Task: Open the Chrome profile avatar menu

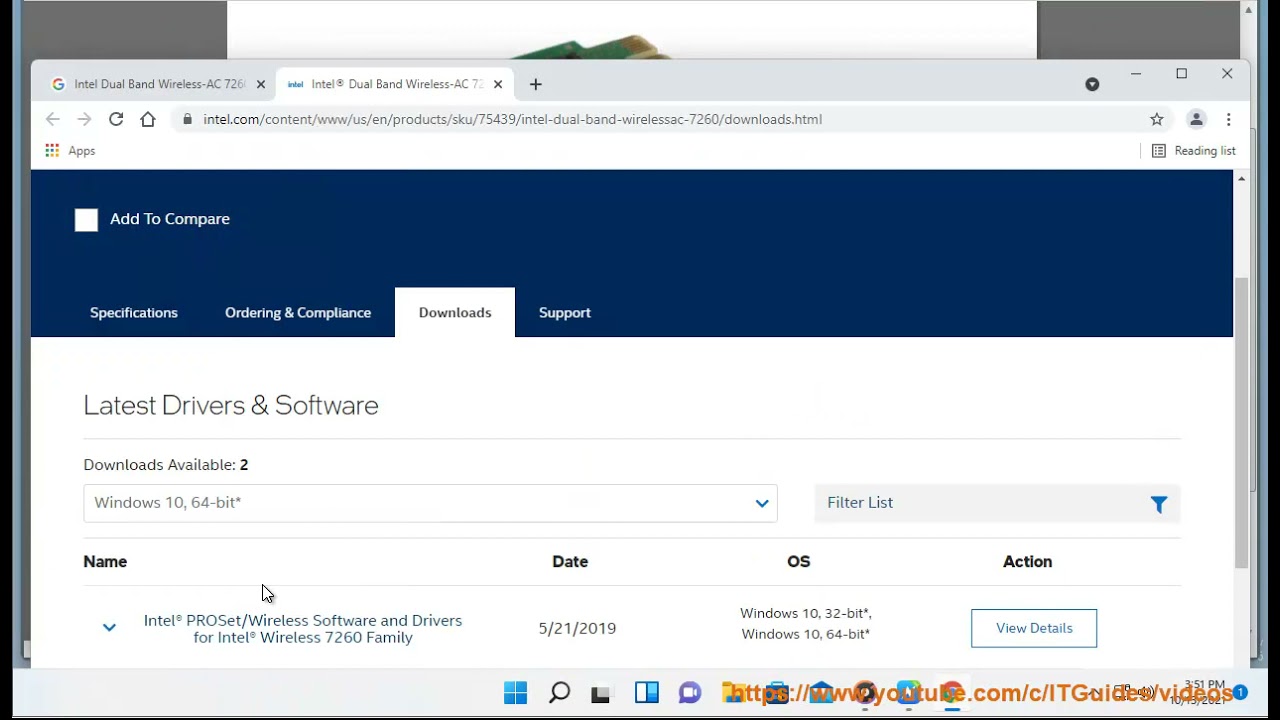Action: 1196,119
